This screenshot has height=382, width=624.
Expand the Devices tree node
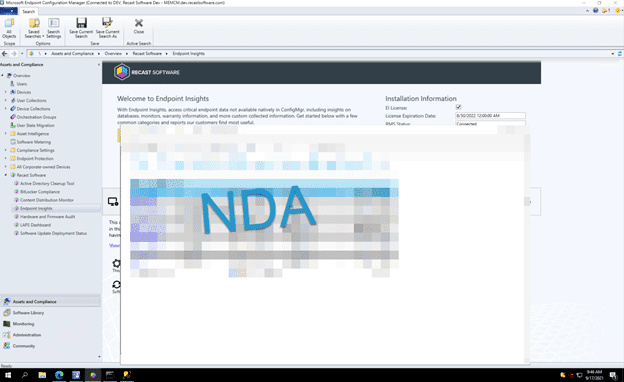6,92
